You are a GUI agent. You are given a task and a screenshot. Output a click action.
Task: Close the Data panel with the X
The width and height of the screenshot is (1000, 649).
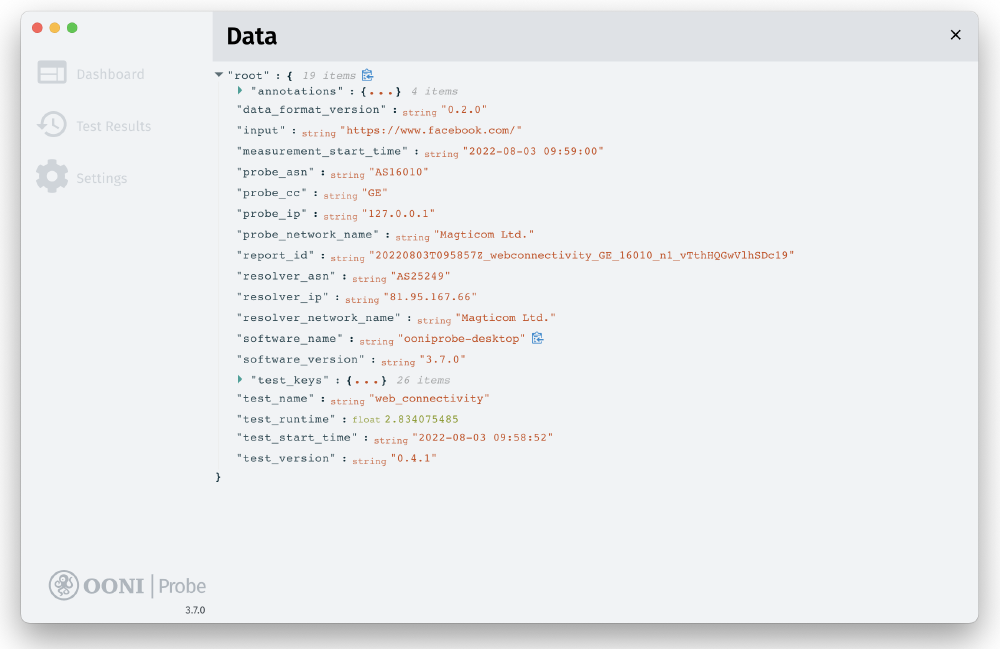[954, 34]
